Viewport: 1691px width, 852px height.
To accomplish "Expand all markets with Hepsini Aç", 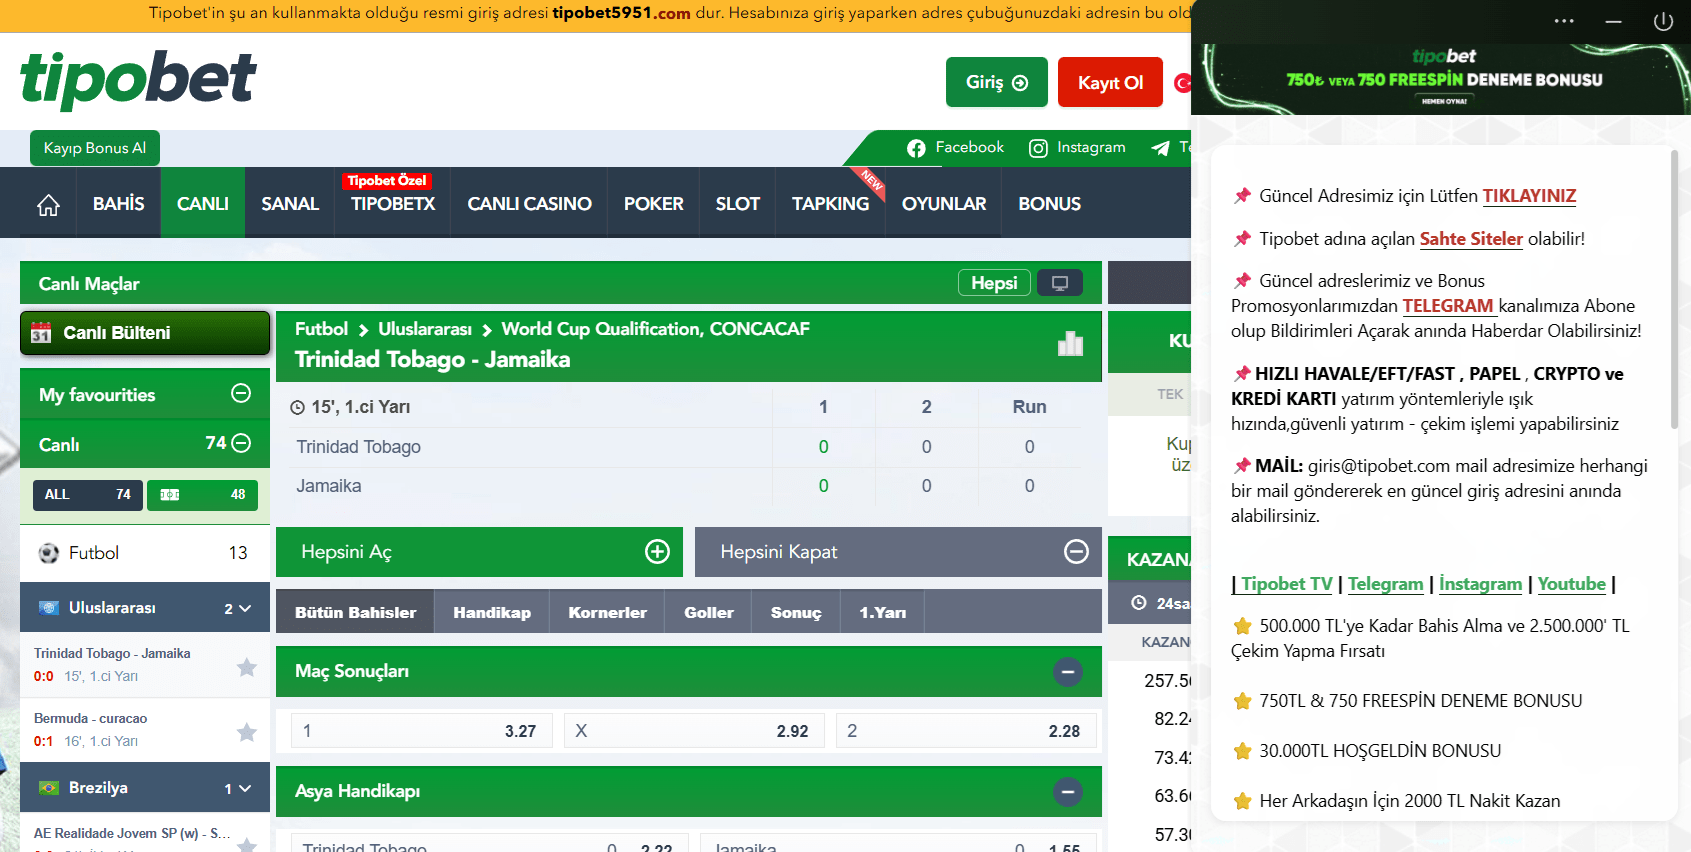I will pos(479,552).
